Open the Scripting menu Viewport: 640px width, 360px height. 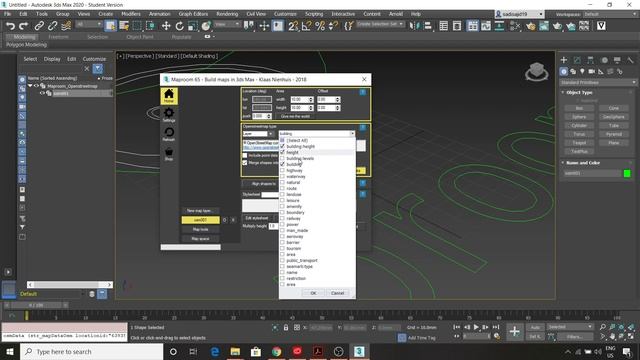pos(314,14)
